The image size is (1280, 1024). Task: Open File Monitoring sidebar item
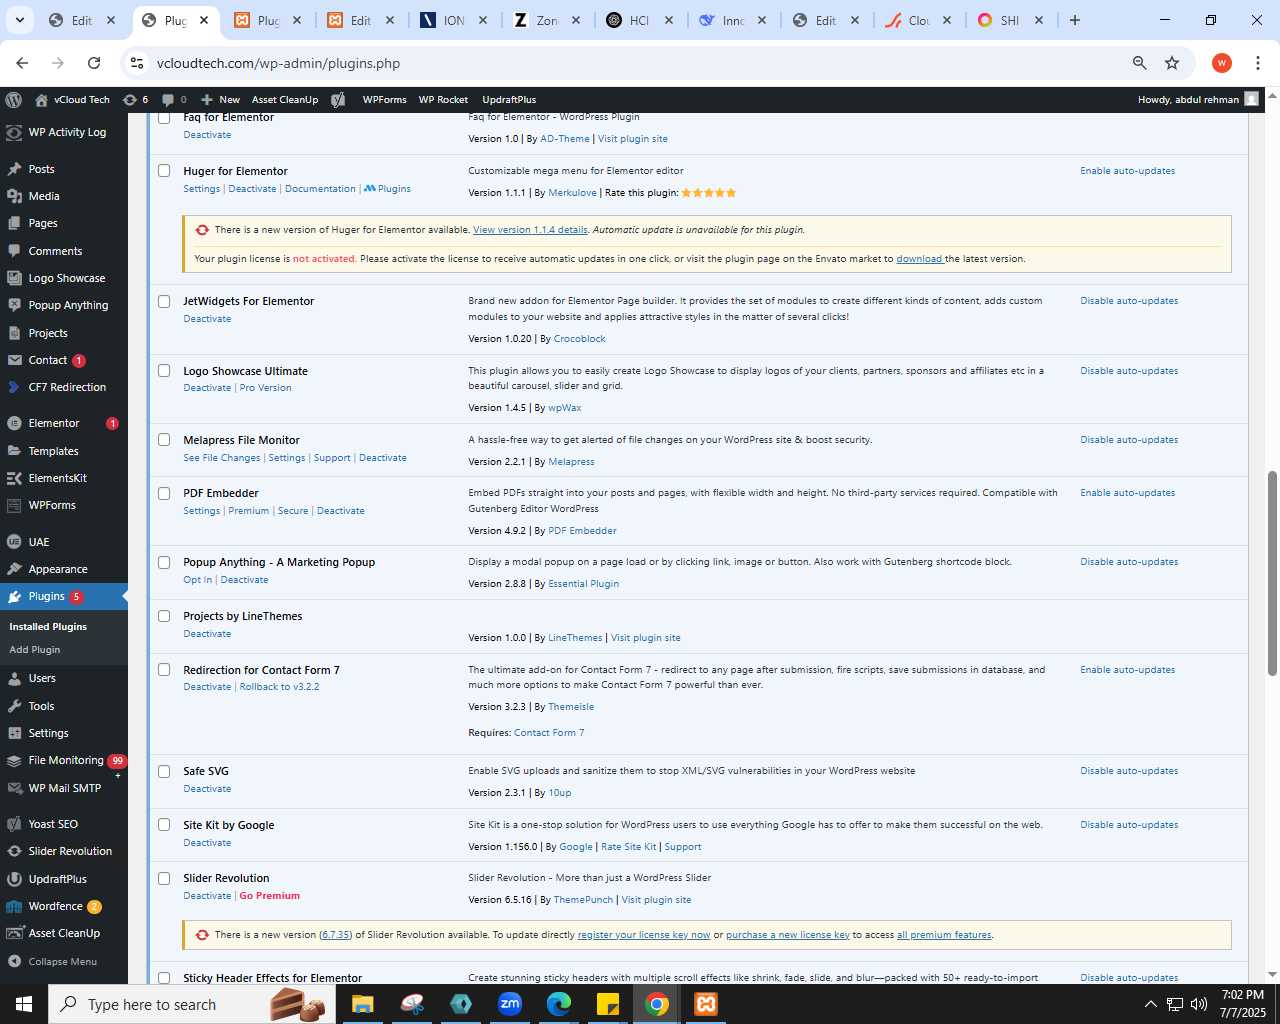click(x=64, y=761)
